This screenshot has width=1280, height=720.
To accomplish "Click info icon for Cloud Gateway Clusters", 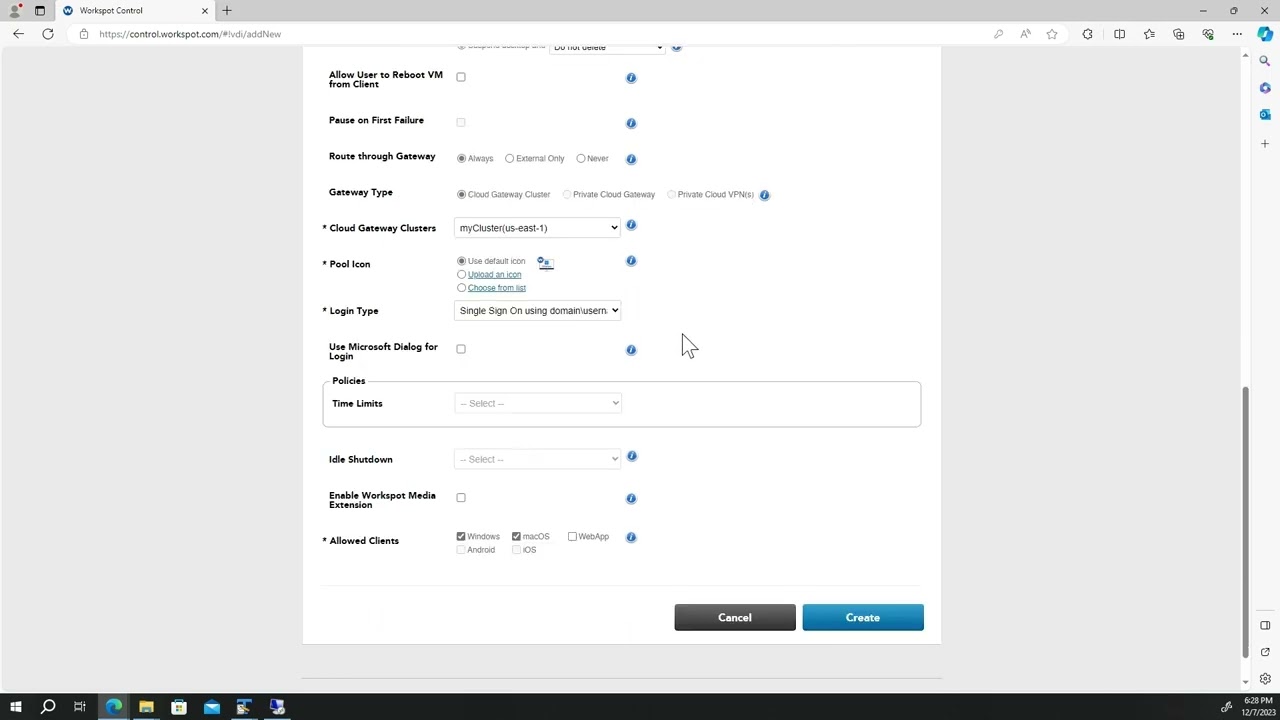I will tap(631, 225).
